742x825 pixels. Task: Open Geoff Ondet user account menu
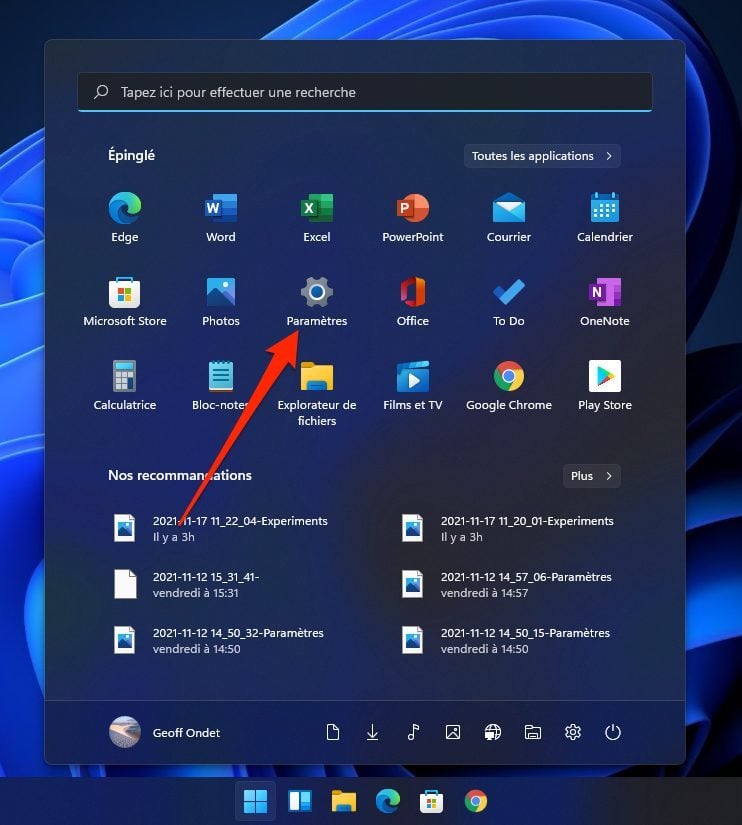(165, 732)
